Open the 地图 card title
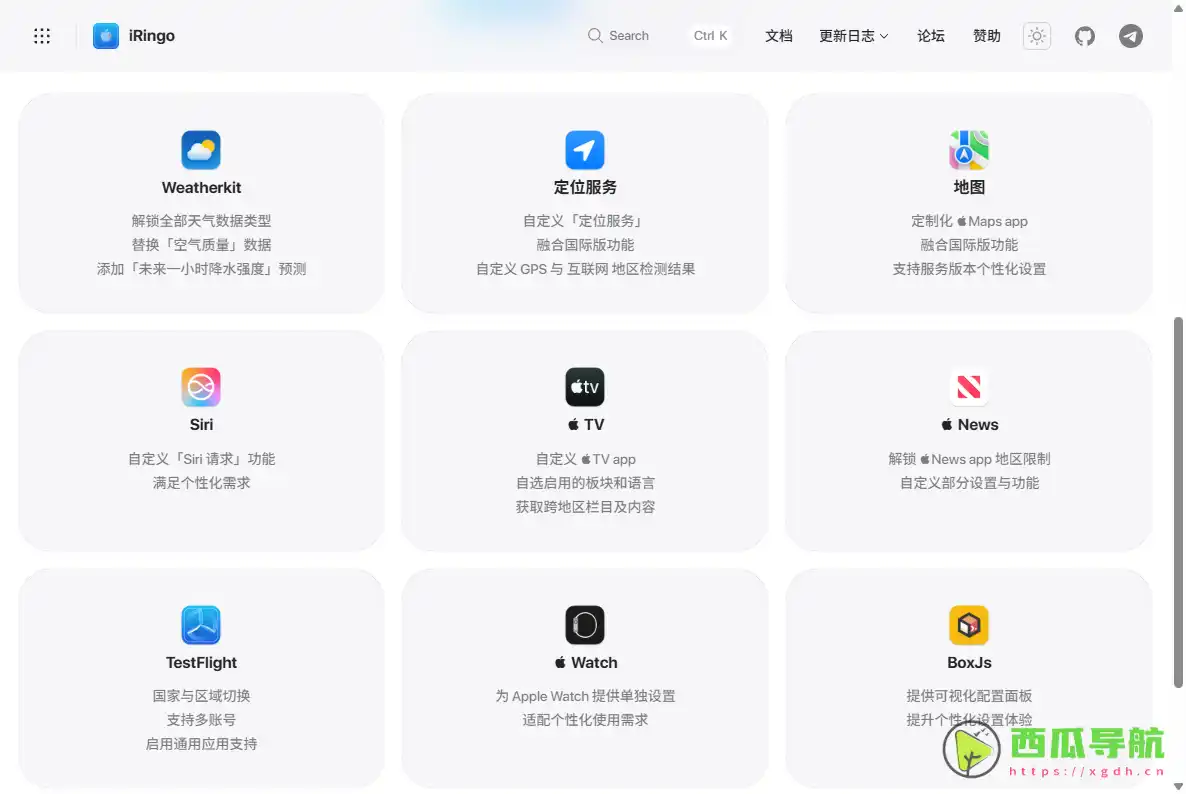Viewport: 1186px width, 794px height. [969, 188]
